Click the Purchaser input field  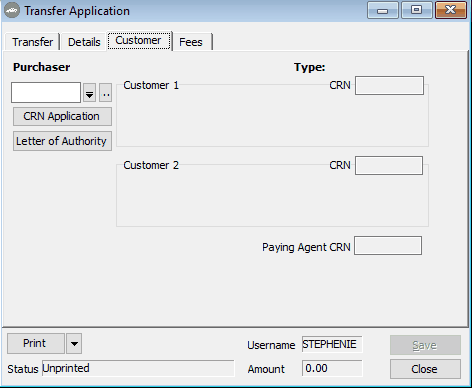(x=46, y=92)
